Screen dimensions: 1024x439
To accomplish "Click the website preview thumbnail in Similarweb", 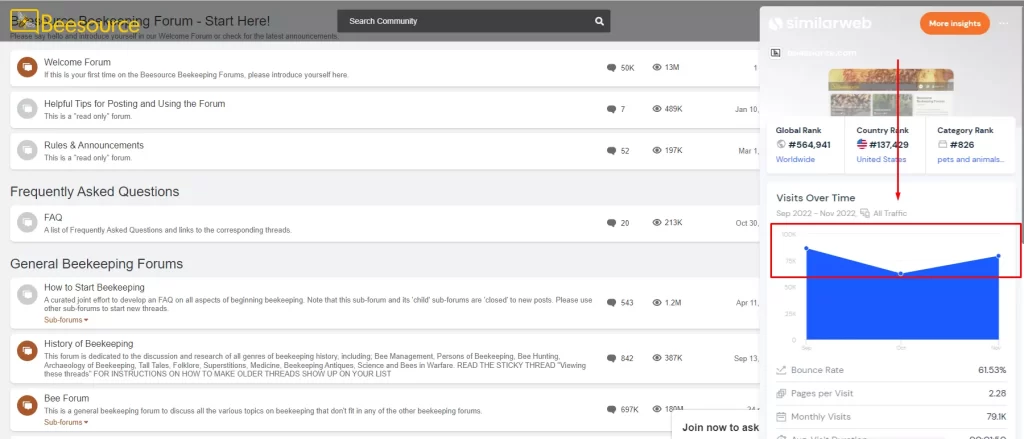I will click(x=891, y=91).
